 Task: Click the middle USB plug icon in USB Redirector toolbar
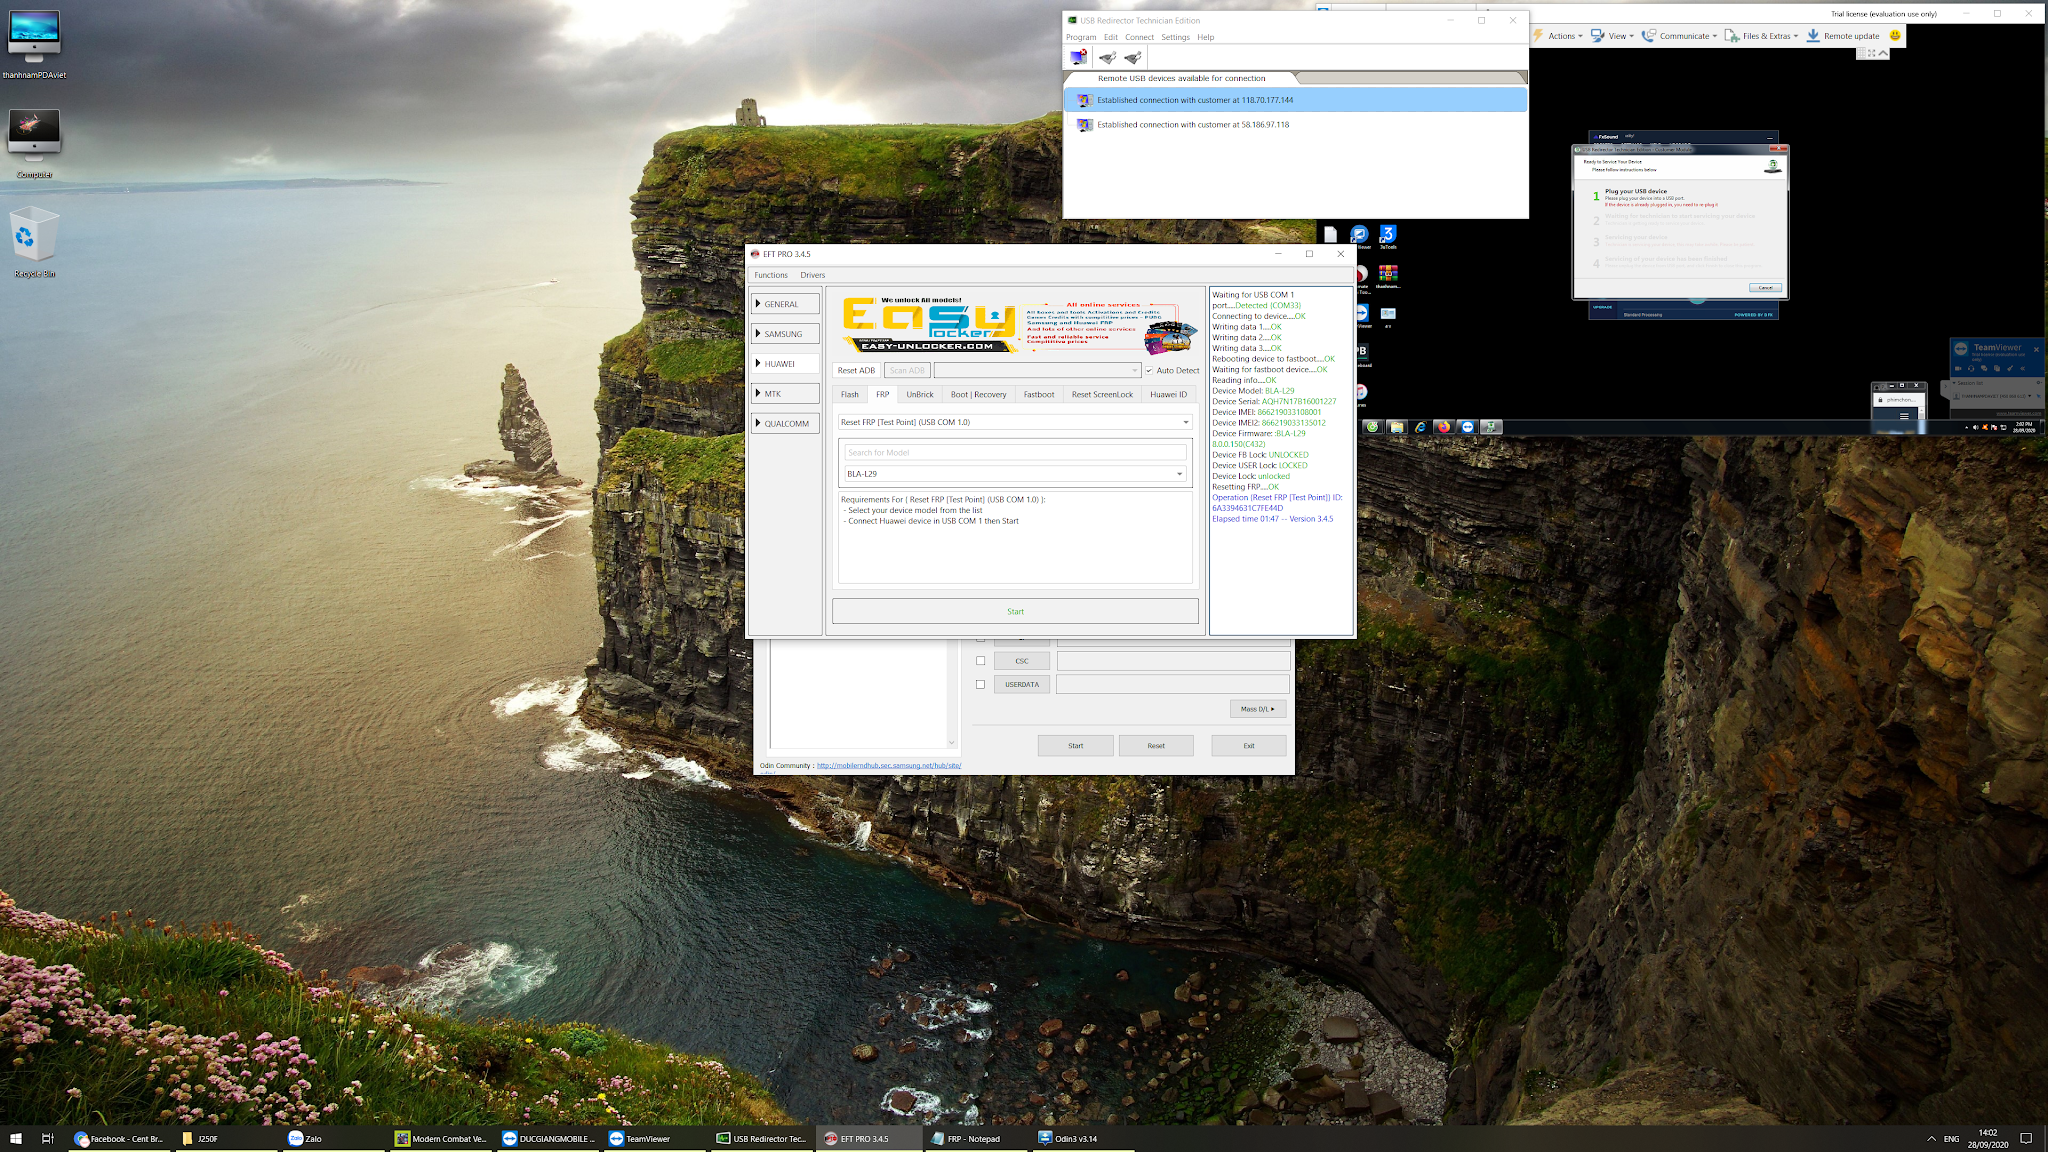[1107, 57]
